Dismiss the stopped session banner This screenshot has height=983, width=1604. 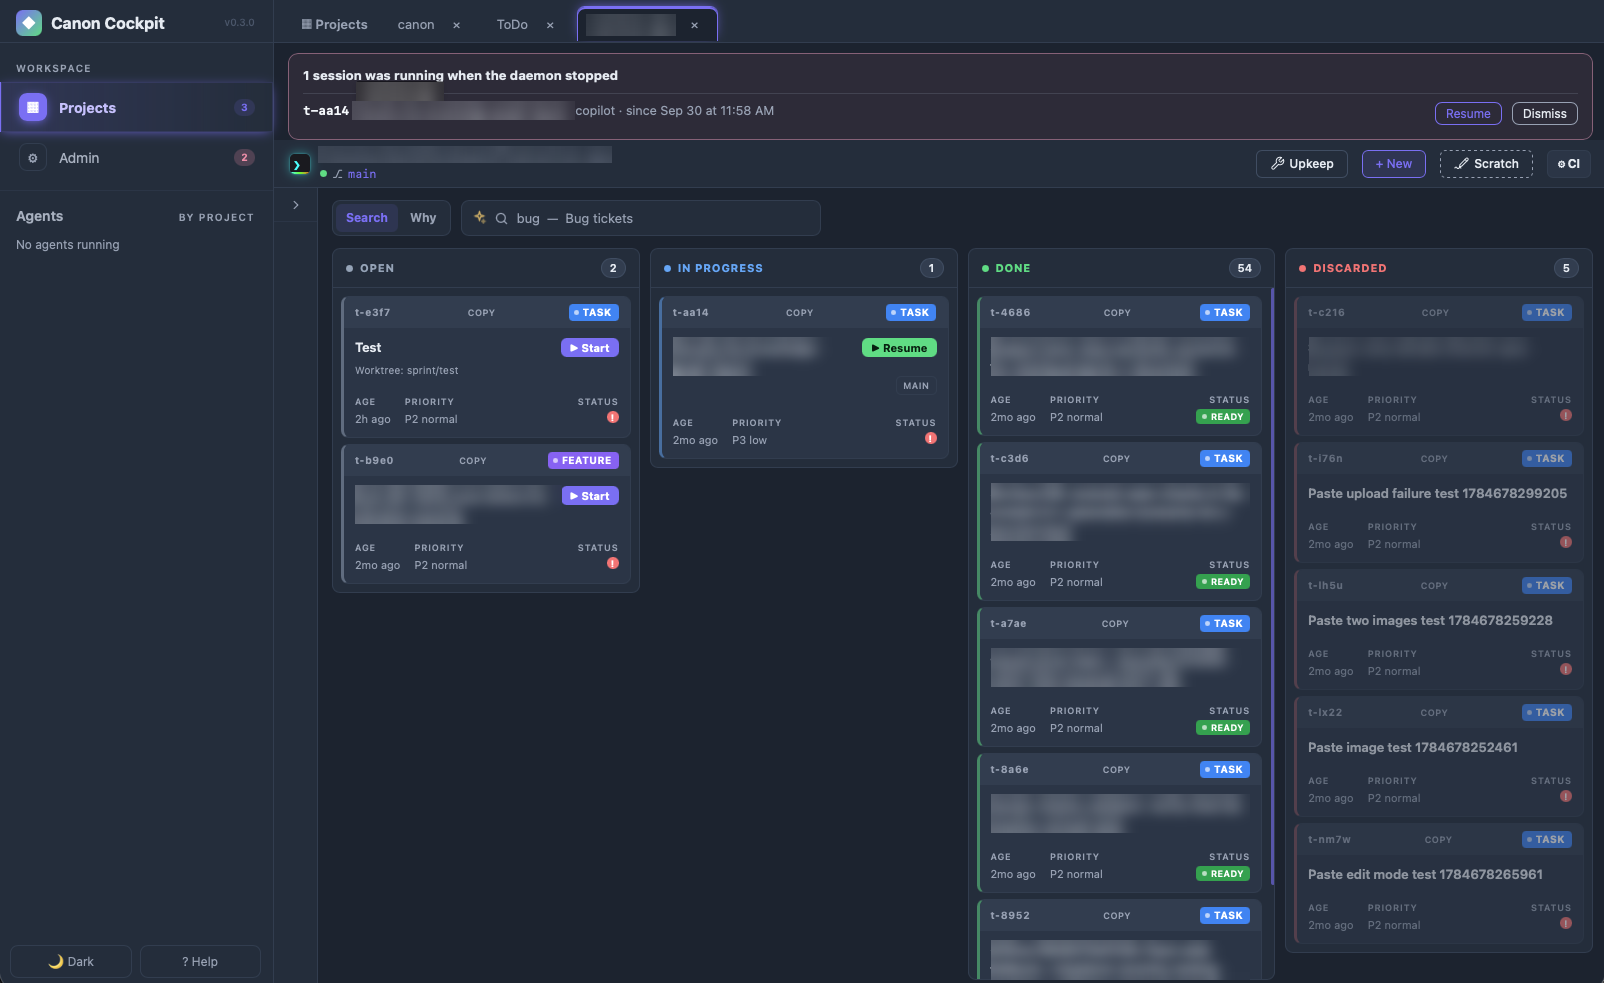[x=1544, y=114]
